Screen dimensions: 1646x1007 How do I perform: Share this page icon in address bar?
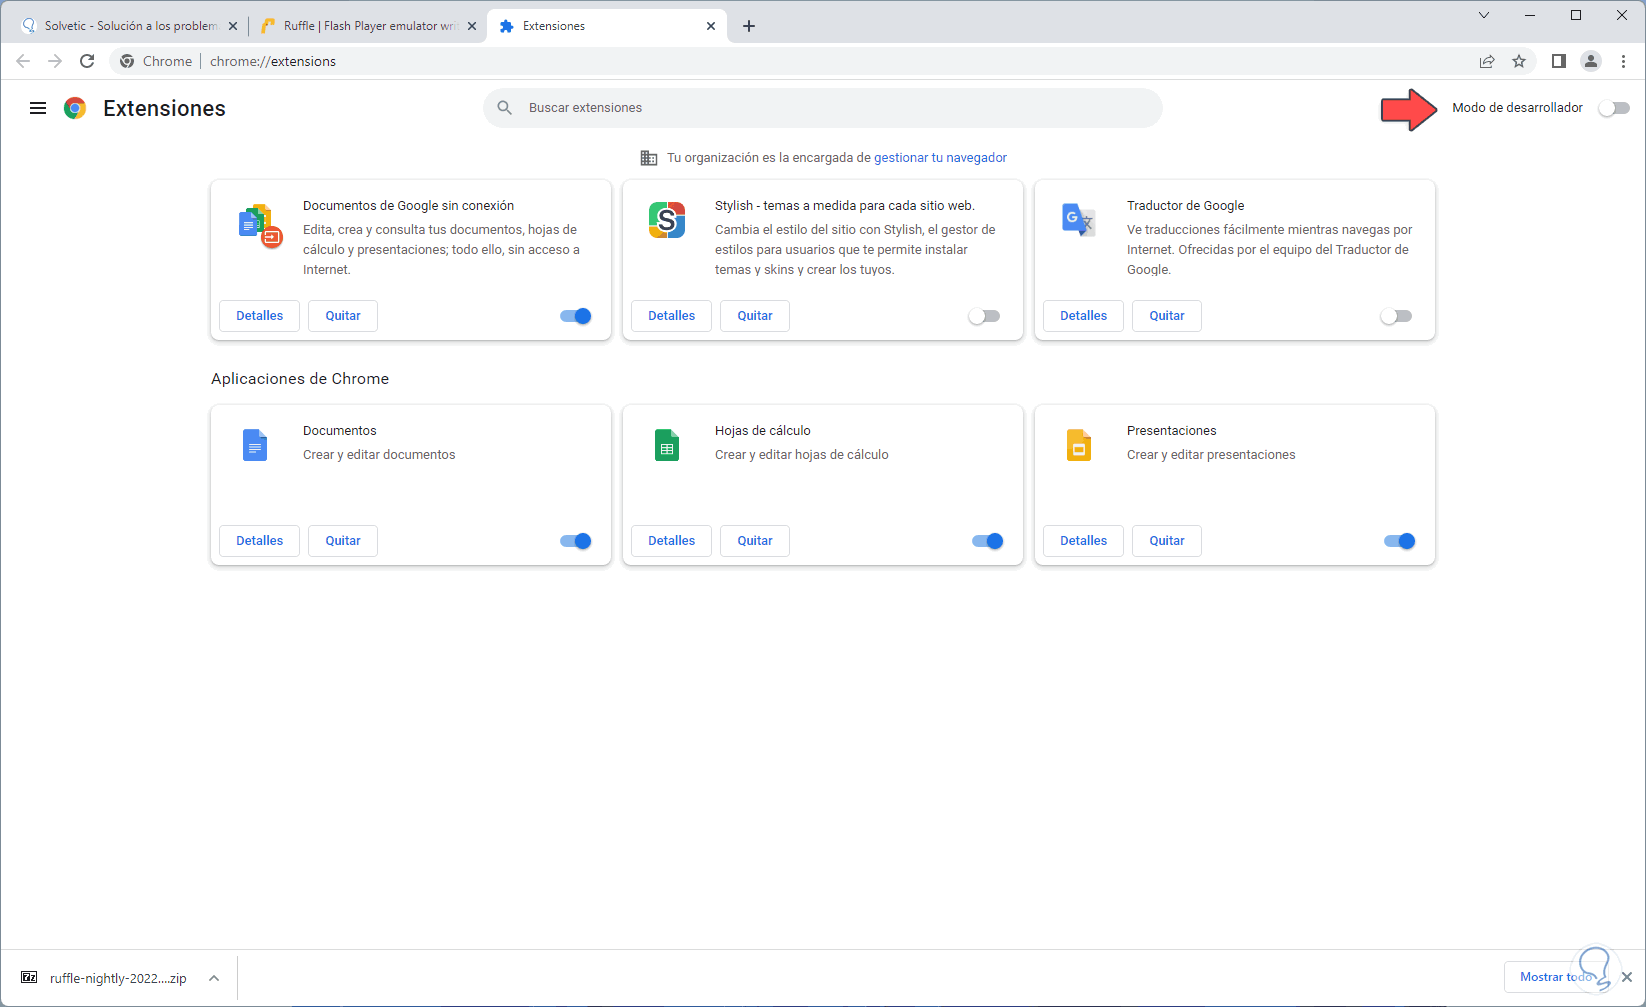[1487, 61]
